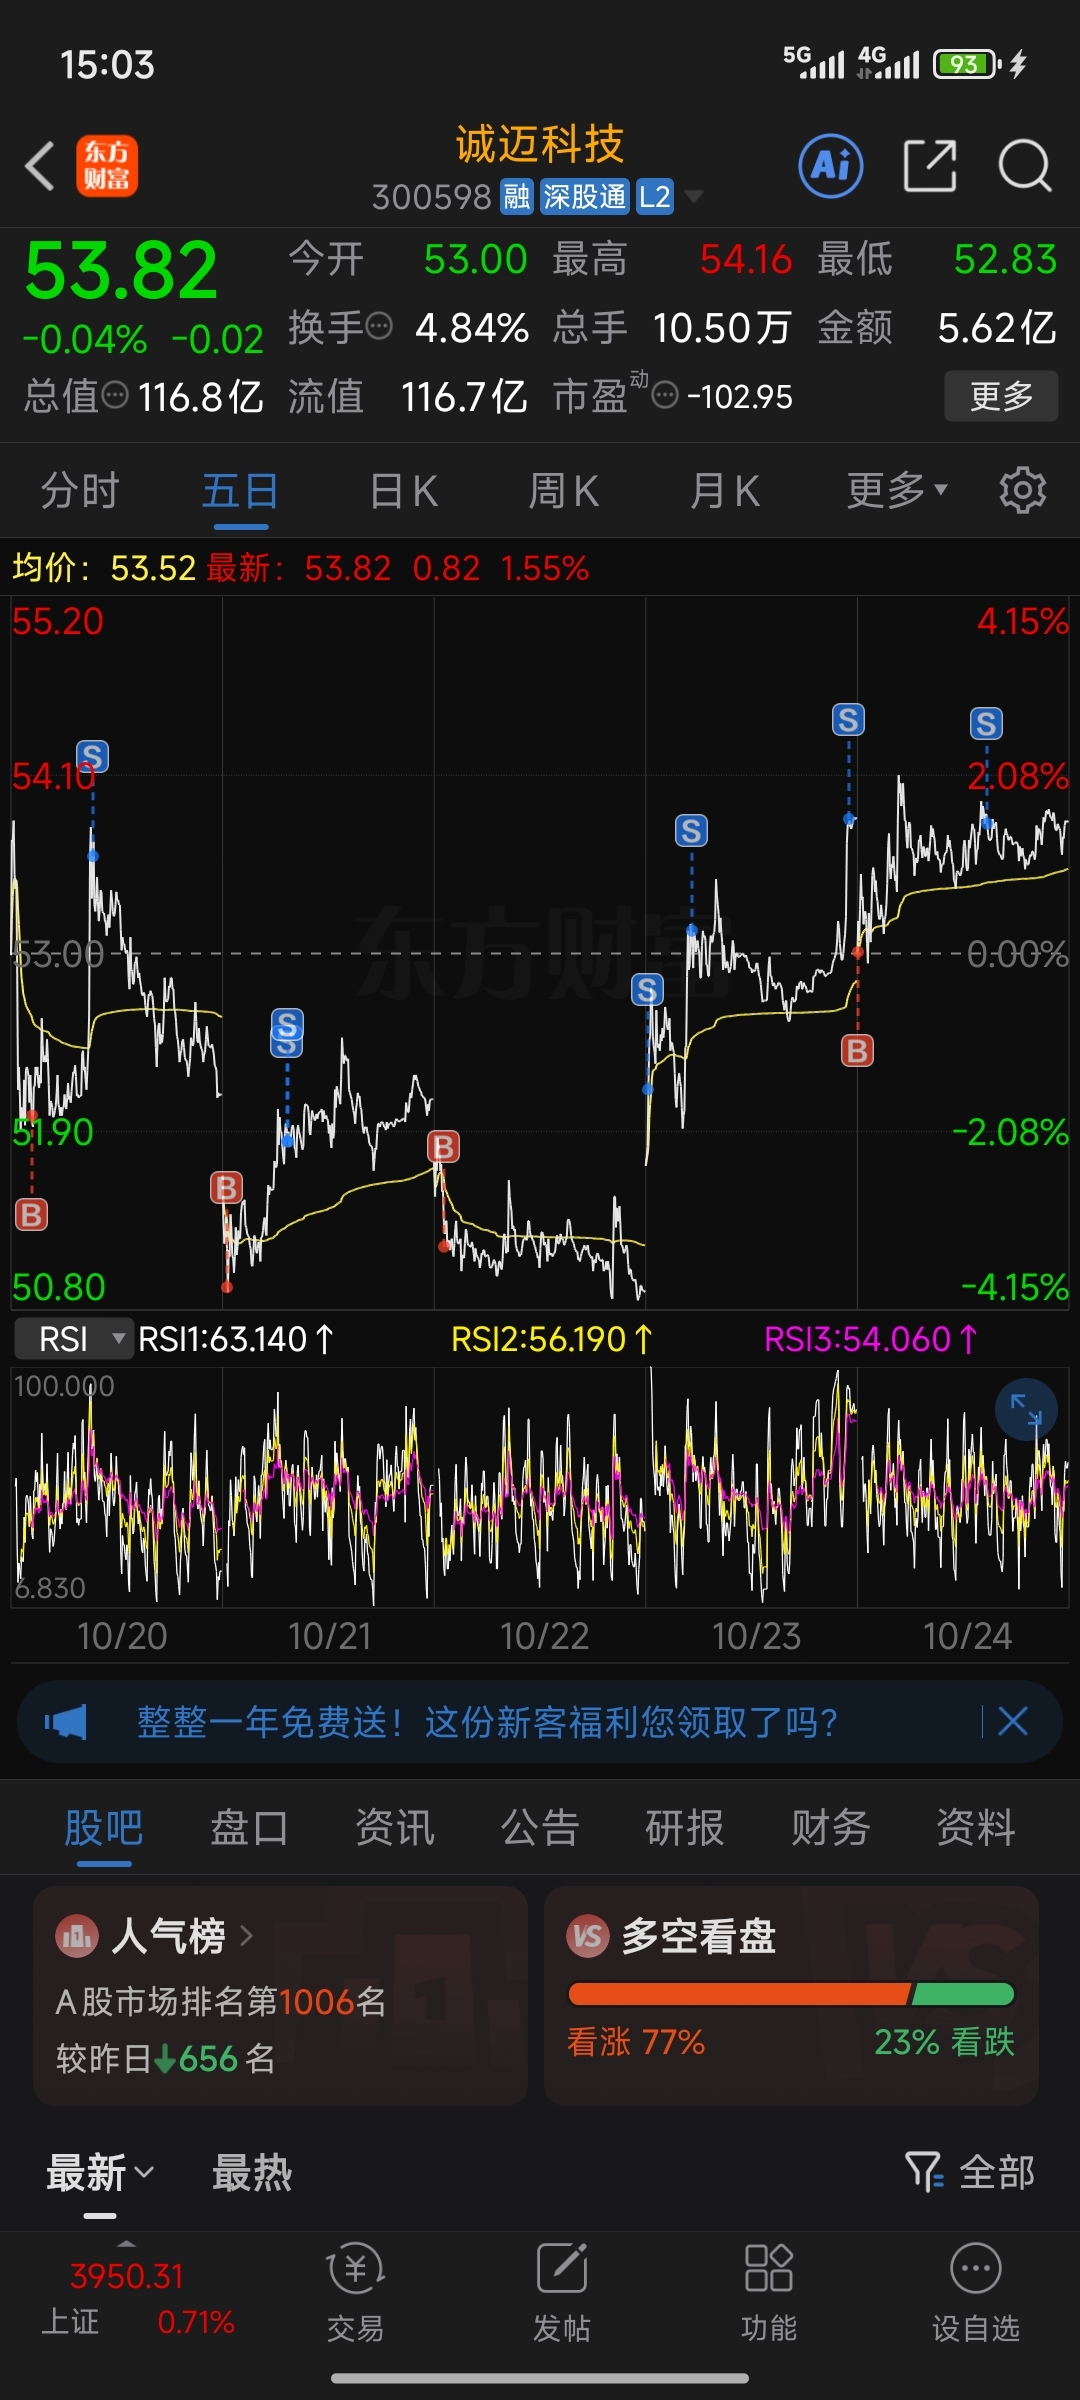
Task: Switch to 周K chart tab
Action: click(x=563, y=490)
